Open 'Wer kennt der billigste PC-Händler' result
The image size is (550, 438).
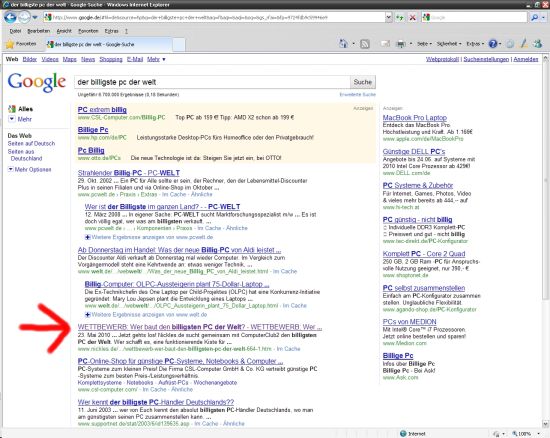point(156,402)
